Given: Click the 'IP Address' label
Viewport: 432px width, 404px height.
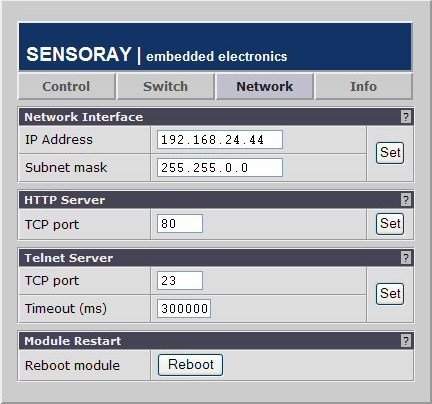Looking at the screenshot, I should coord(59,140).
